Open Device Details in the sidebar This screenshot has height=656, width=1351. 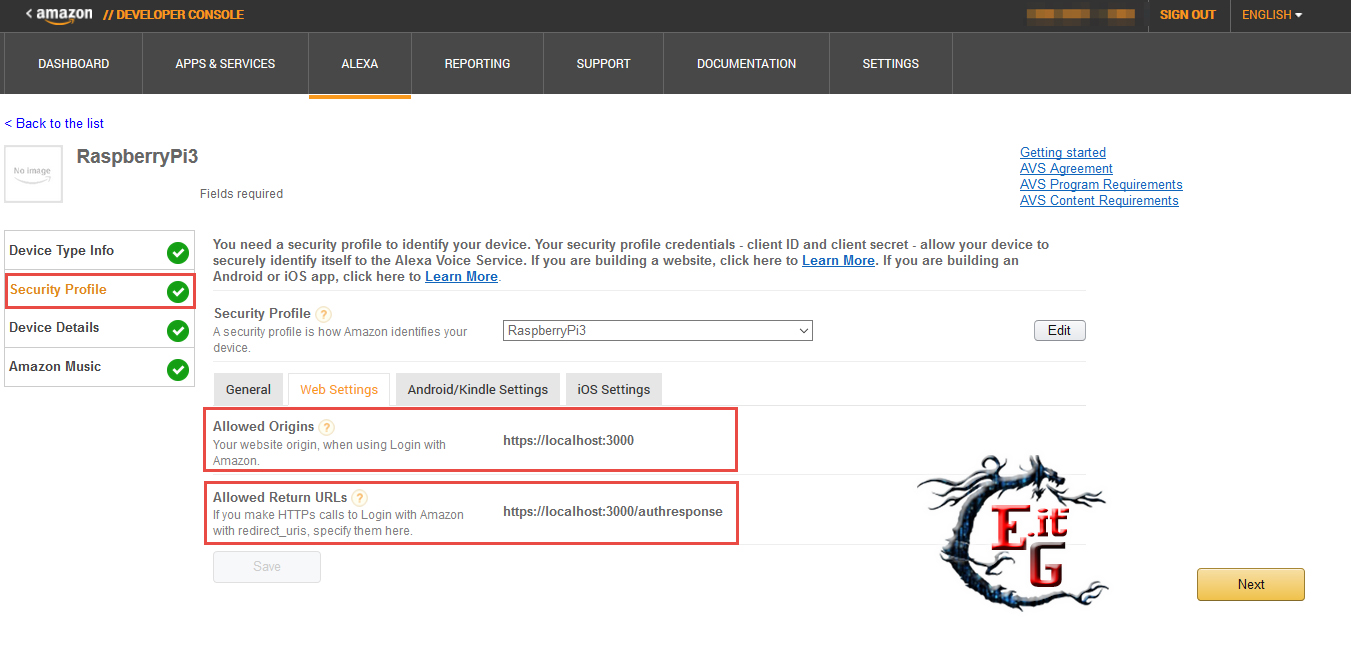click(x=99, y=328)
